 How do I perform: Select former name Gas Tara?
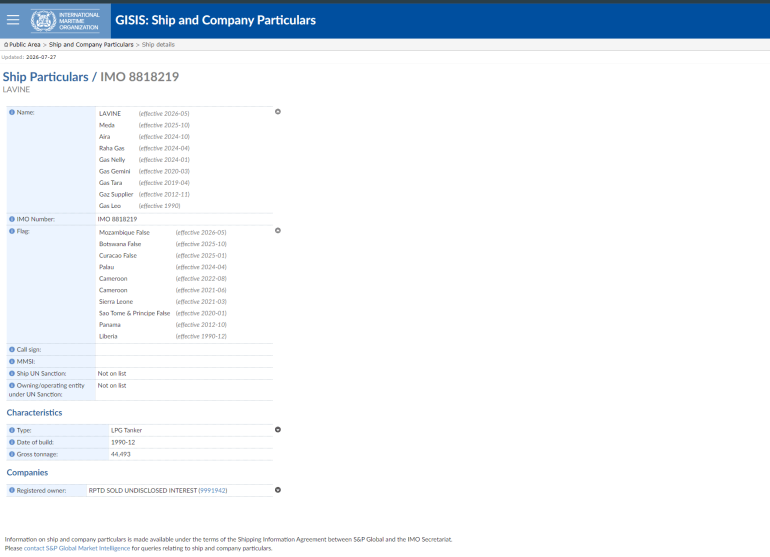click(x=110, y=183)
